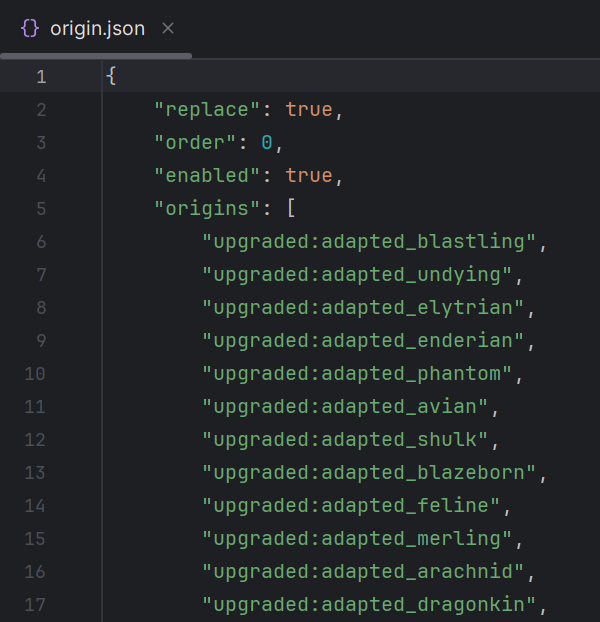Close the origin.json tab

click(x=168, y=29)
